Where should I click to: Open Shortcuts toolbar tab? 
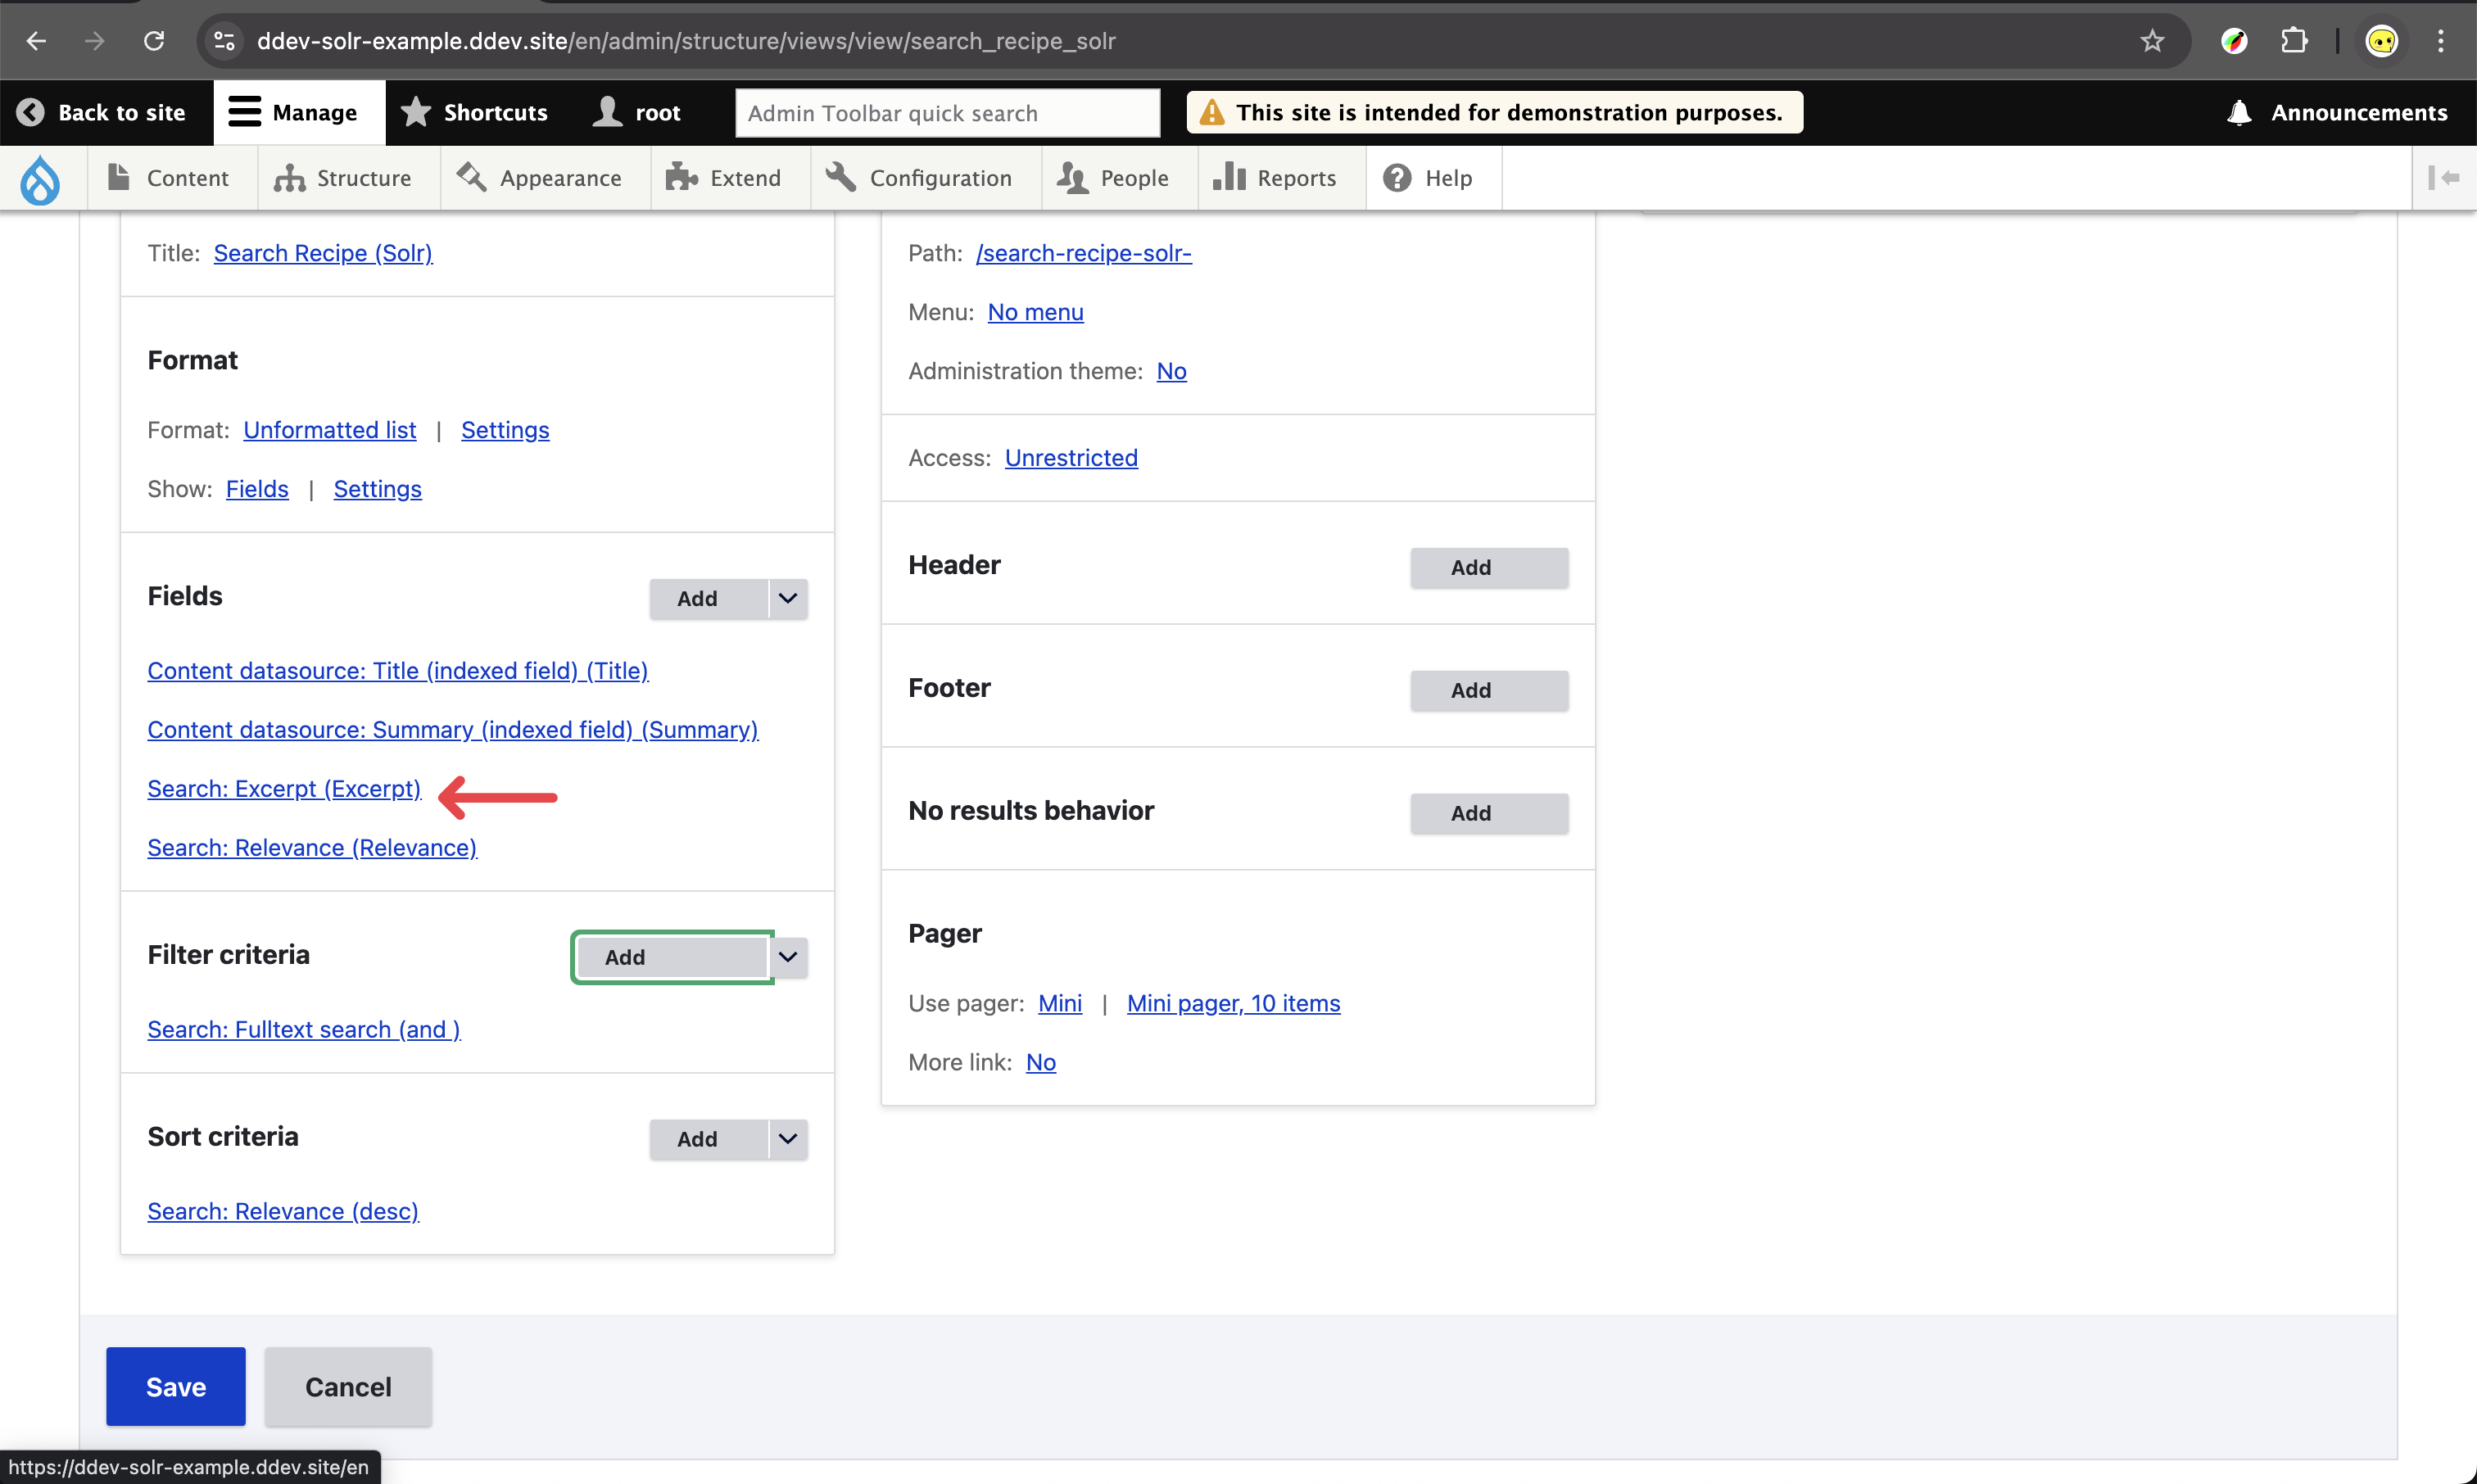click(x=475, y=113)
